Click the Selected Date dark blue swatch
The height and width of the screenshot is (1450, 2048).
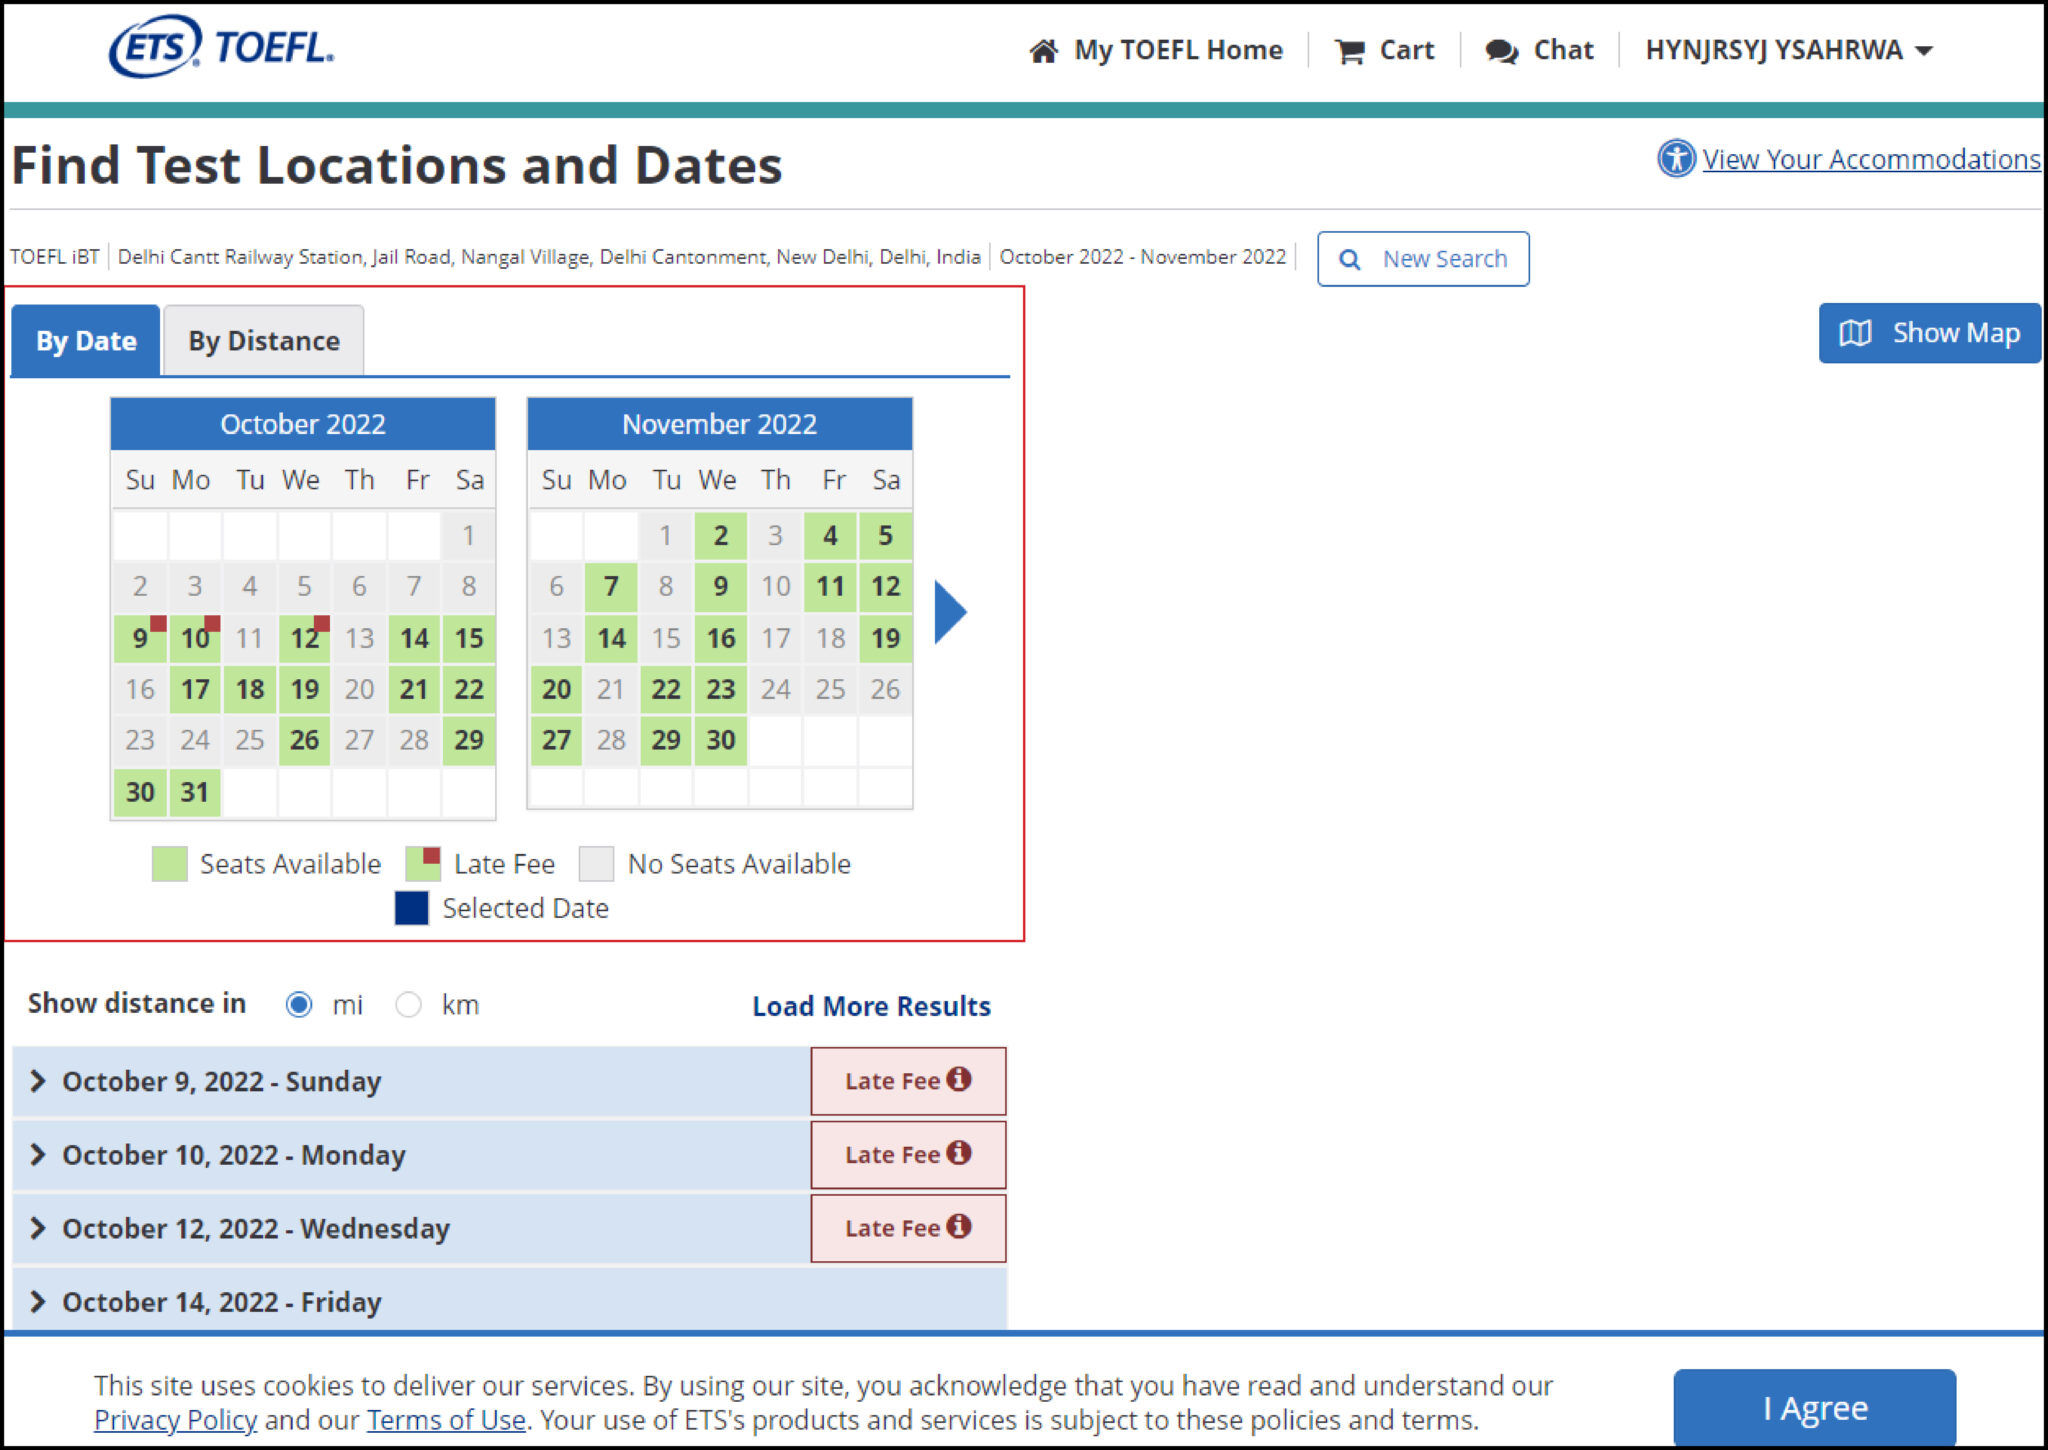click(412, 908)
